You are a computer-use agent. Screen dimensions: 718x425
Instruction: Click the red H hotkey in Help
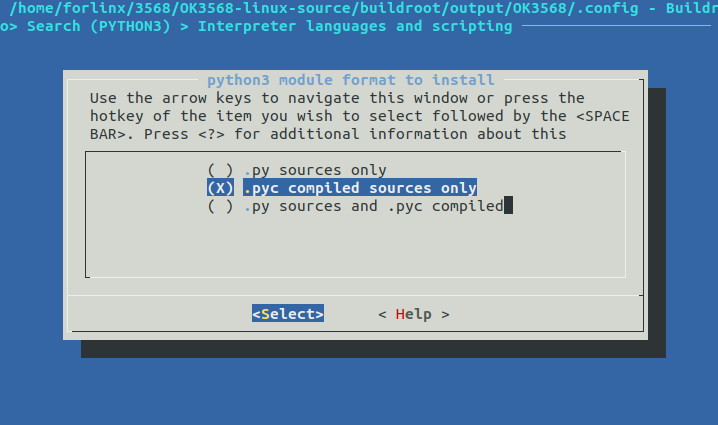pos(400,314)
